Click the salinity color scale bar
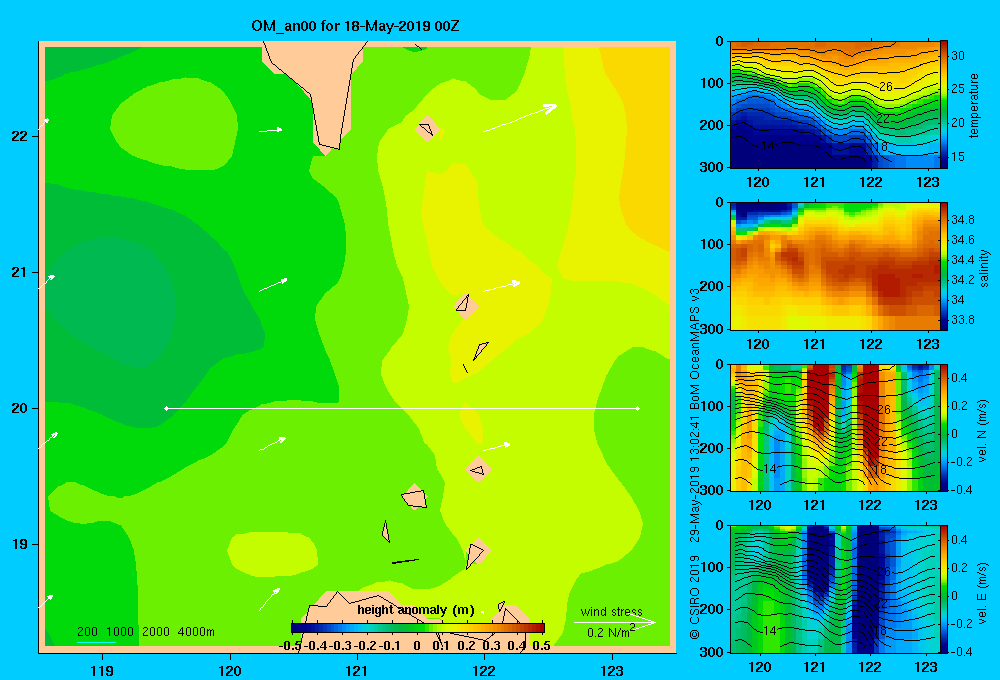This screenshot has width=1000, height=680. coord(944,266)
